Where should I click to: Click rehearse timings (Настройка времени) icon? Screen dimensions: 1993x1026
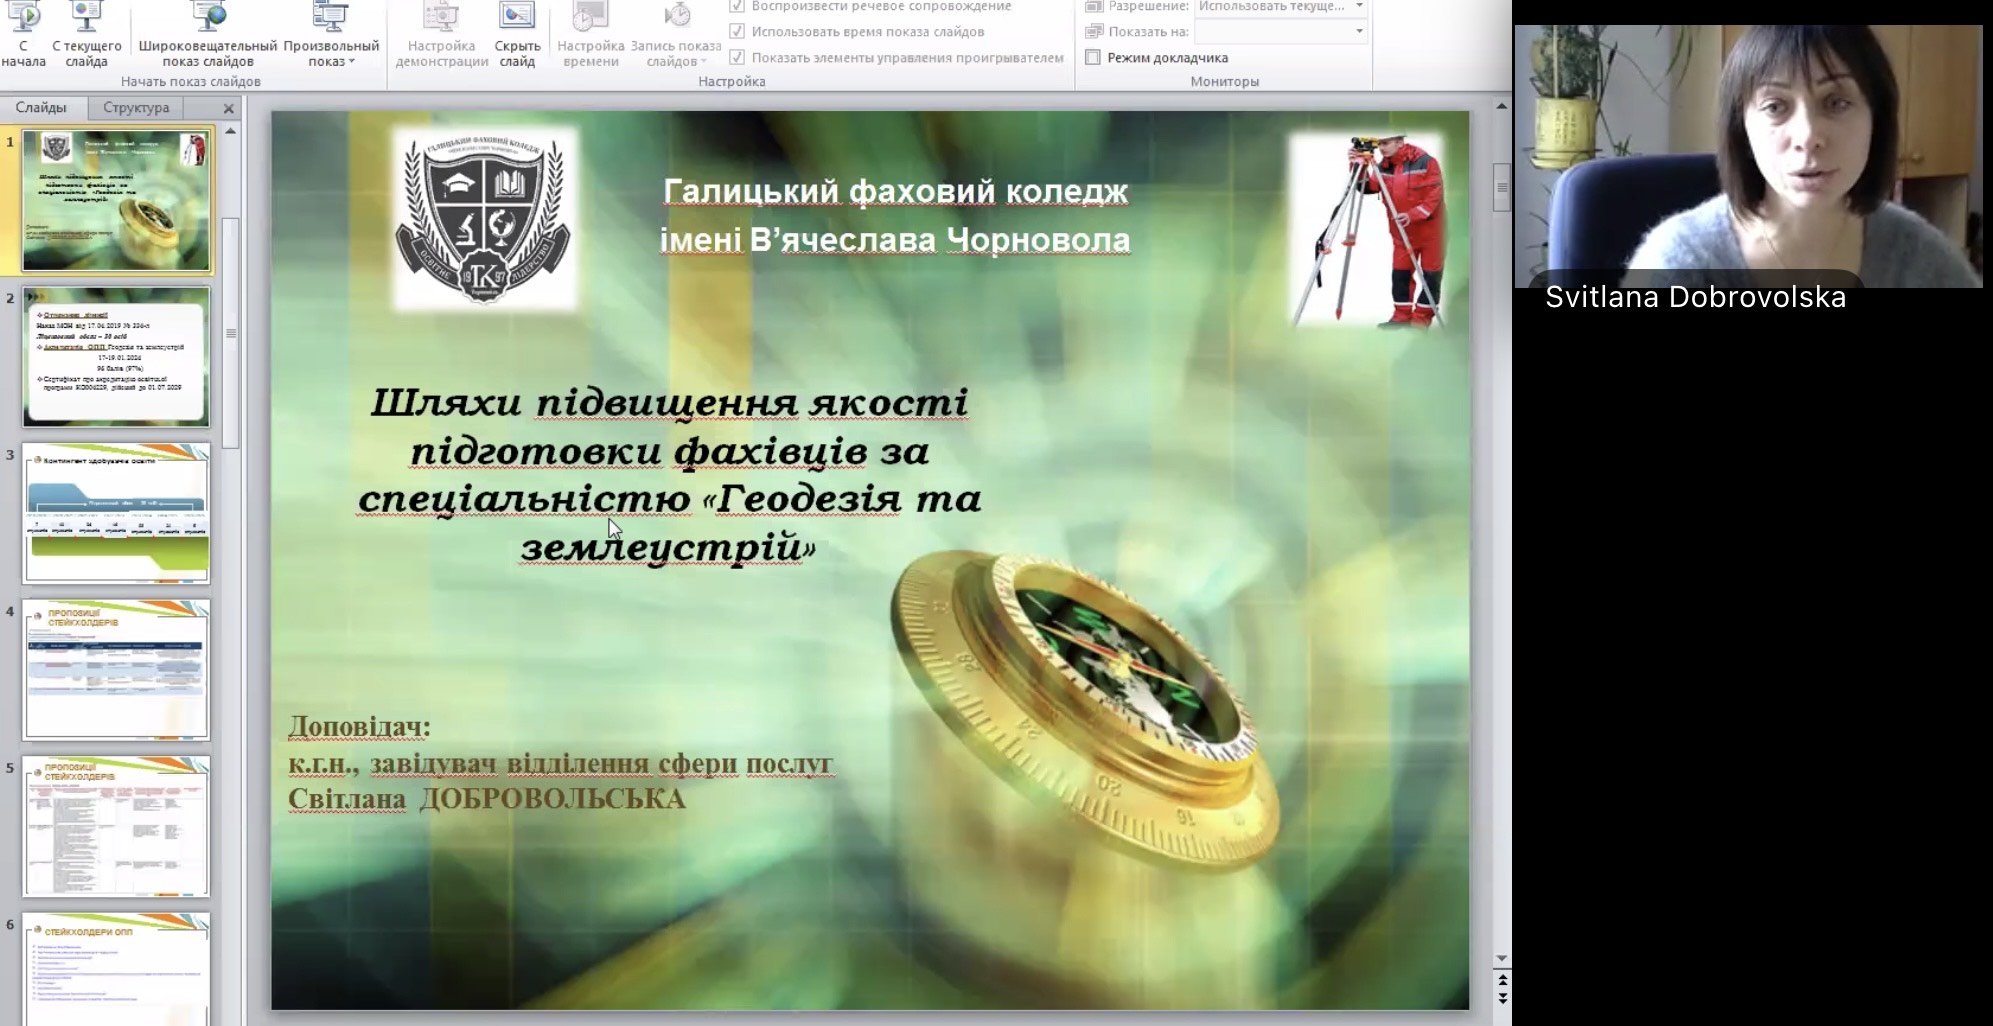point(590,17)
